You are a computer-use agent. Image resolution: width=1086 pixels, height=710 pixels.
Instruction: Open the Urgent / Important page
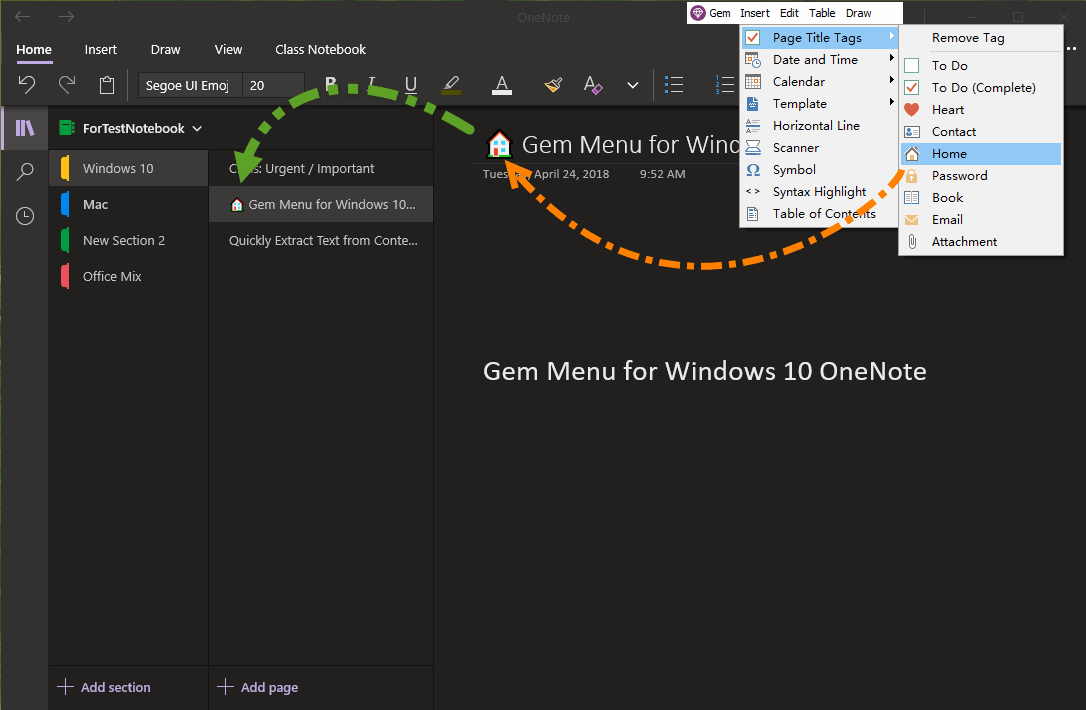coord(321,168)
